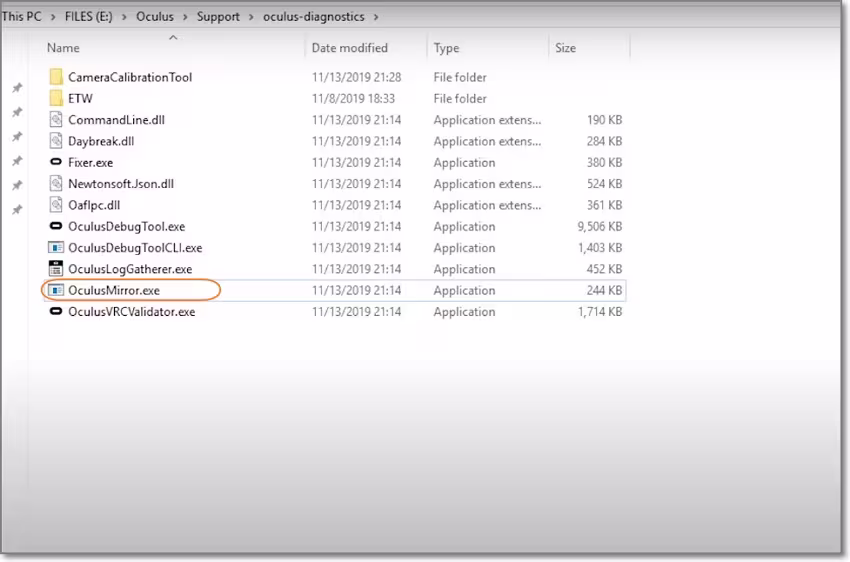
Task: Click the CommandLine.dll file icon
Action: coord(56,119)
